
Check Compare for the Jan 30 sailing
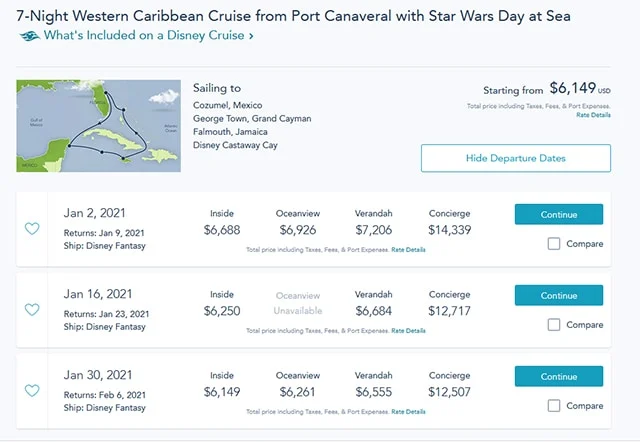point(553,406)
